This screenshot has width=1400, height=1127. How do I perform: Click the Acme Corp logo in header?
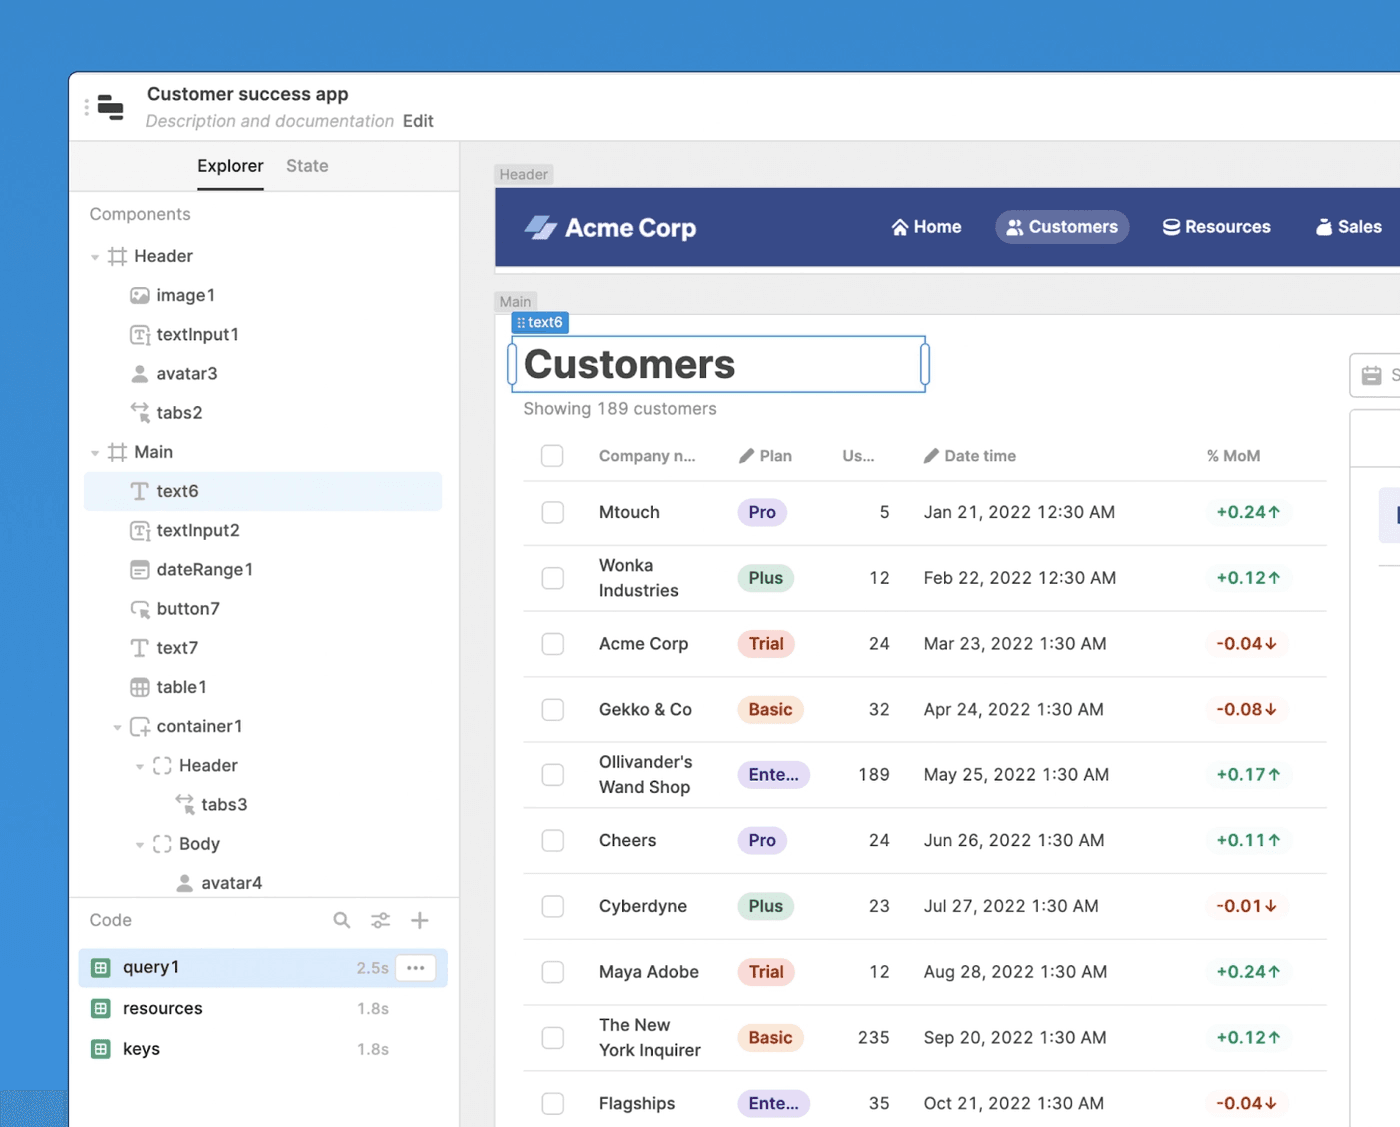(x=611, y=228)
